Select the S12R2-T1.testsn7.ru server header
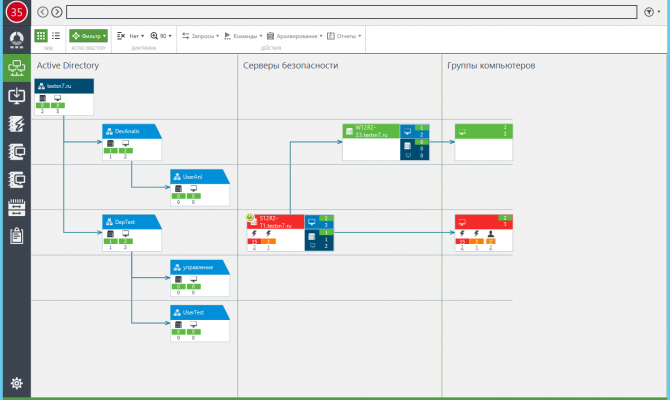 pos(276,222)
